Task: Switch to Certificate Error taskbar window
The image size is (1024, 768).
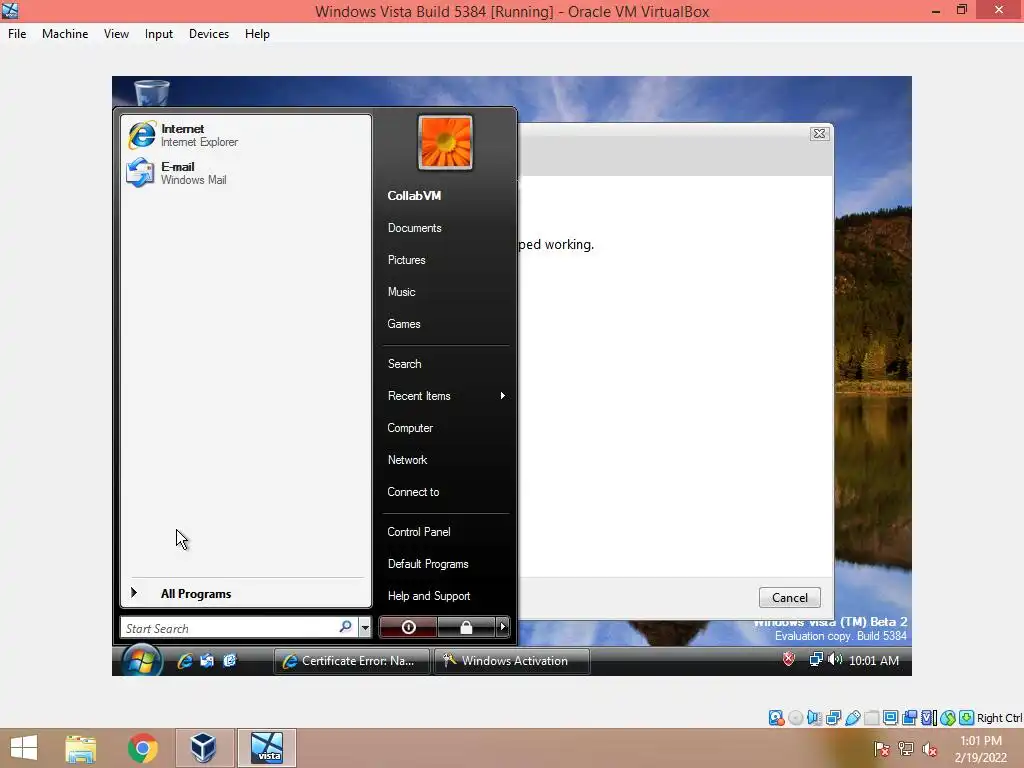Action: 351,661
